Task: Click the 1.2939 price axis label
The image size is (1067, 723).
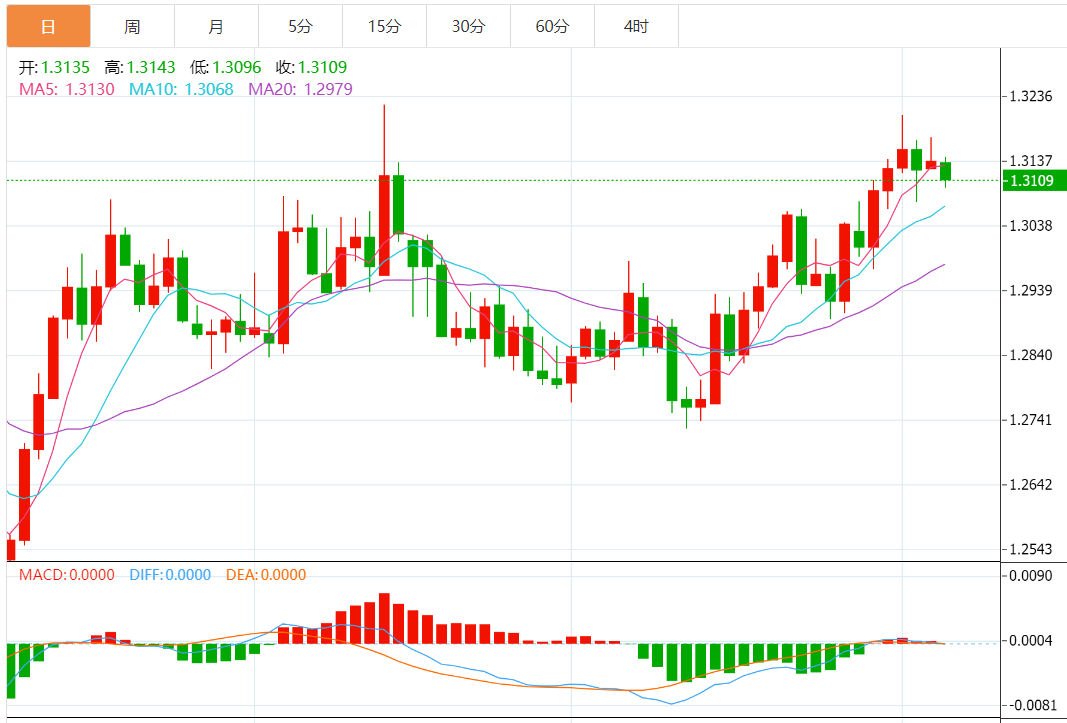Action: (1031, 291)
